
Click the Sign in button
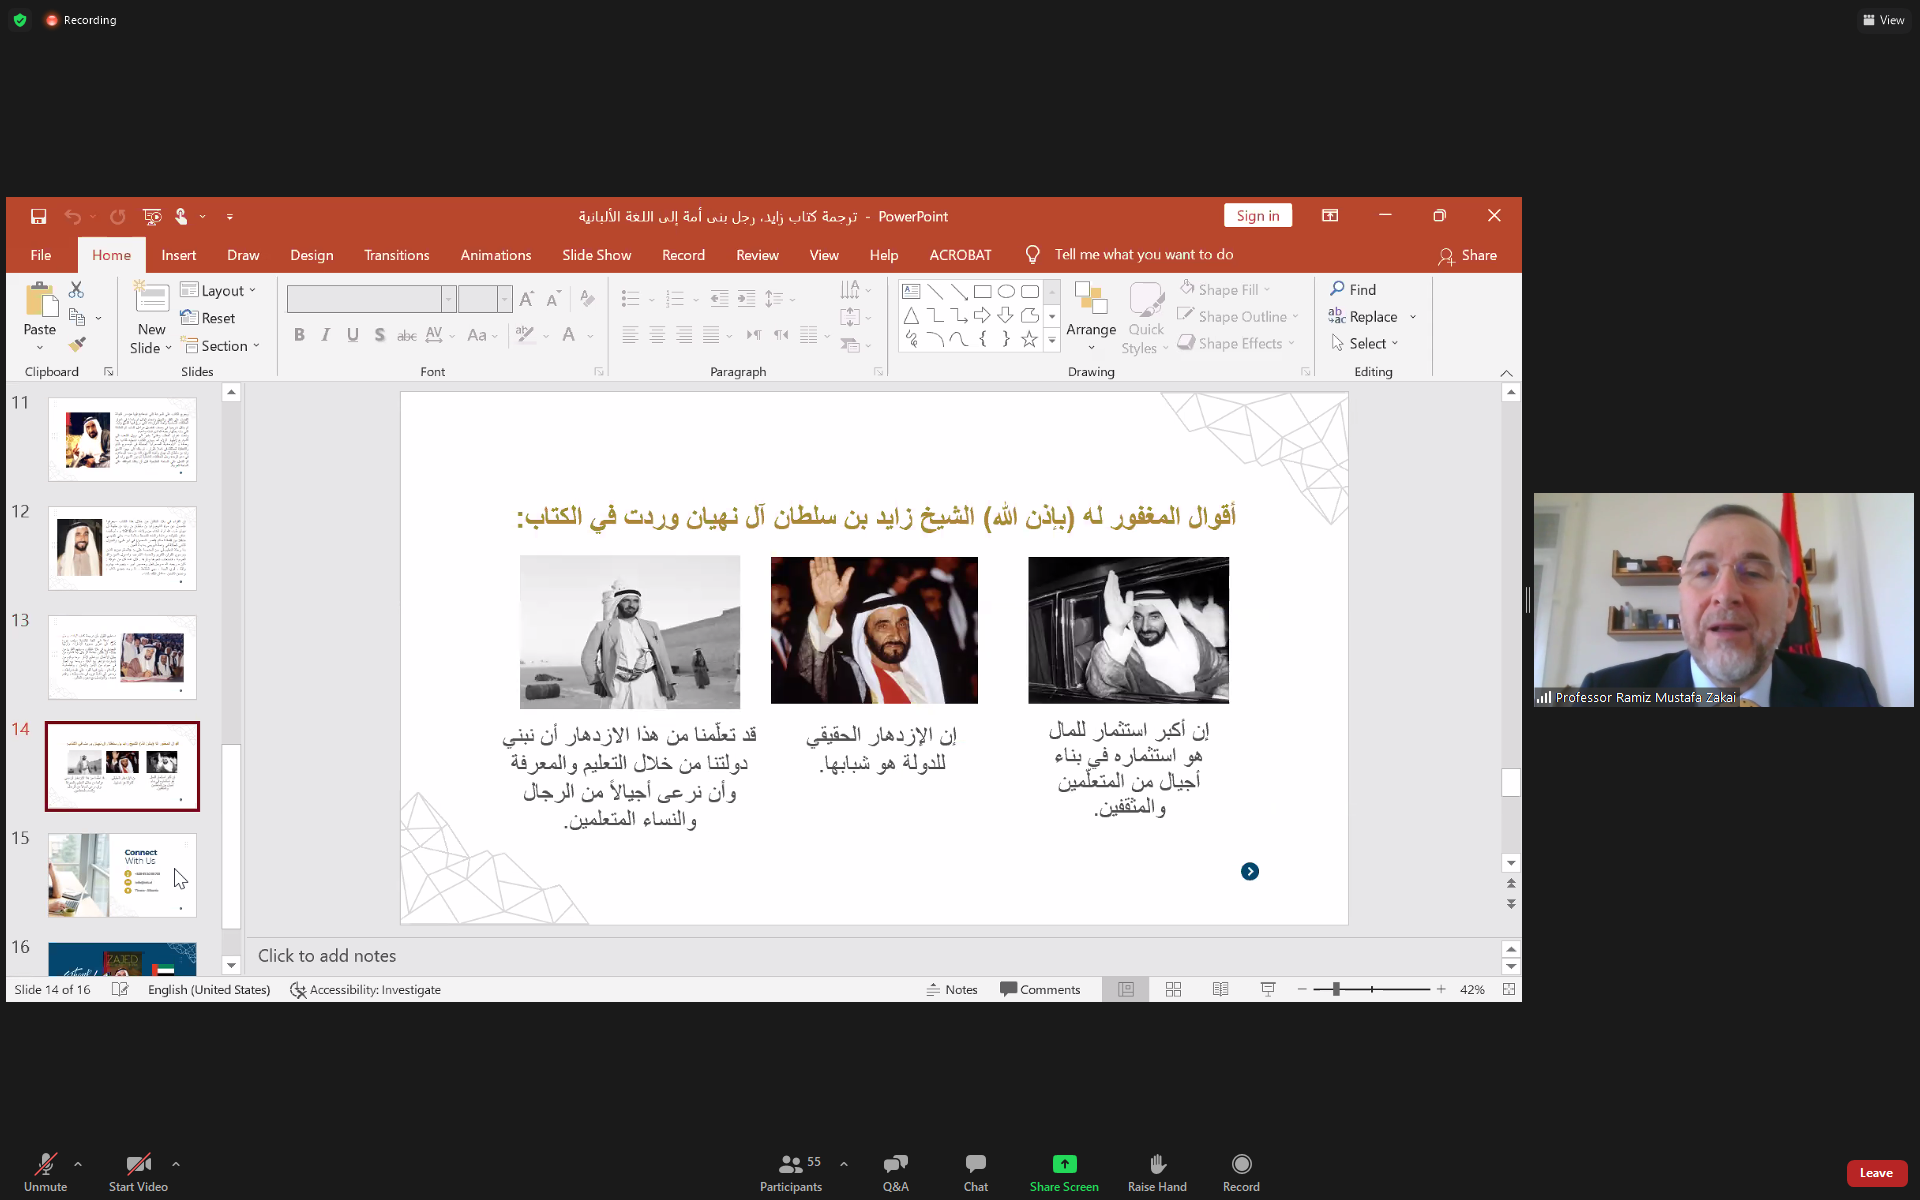click(1257, 216)
